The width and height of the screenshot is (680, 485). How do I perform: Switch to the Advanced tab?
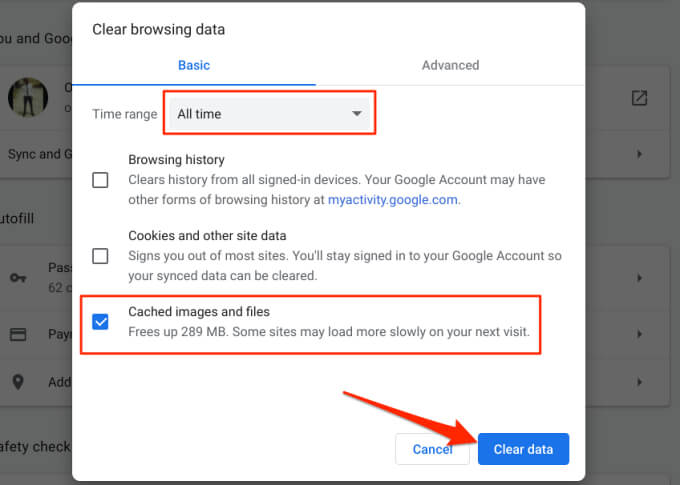450,65
